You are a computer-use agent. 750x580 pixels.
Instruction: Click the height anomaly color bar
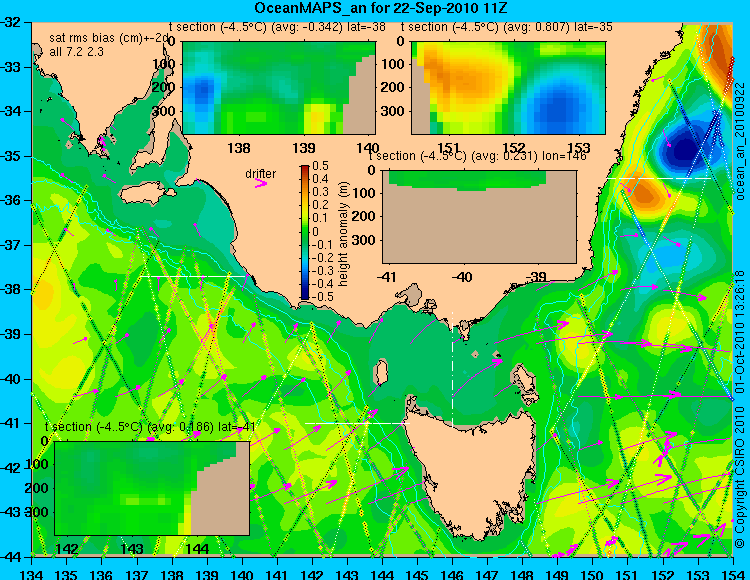[305, 232]
